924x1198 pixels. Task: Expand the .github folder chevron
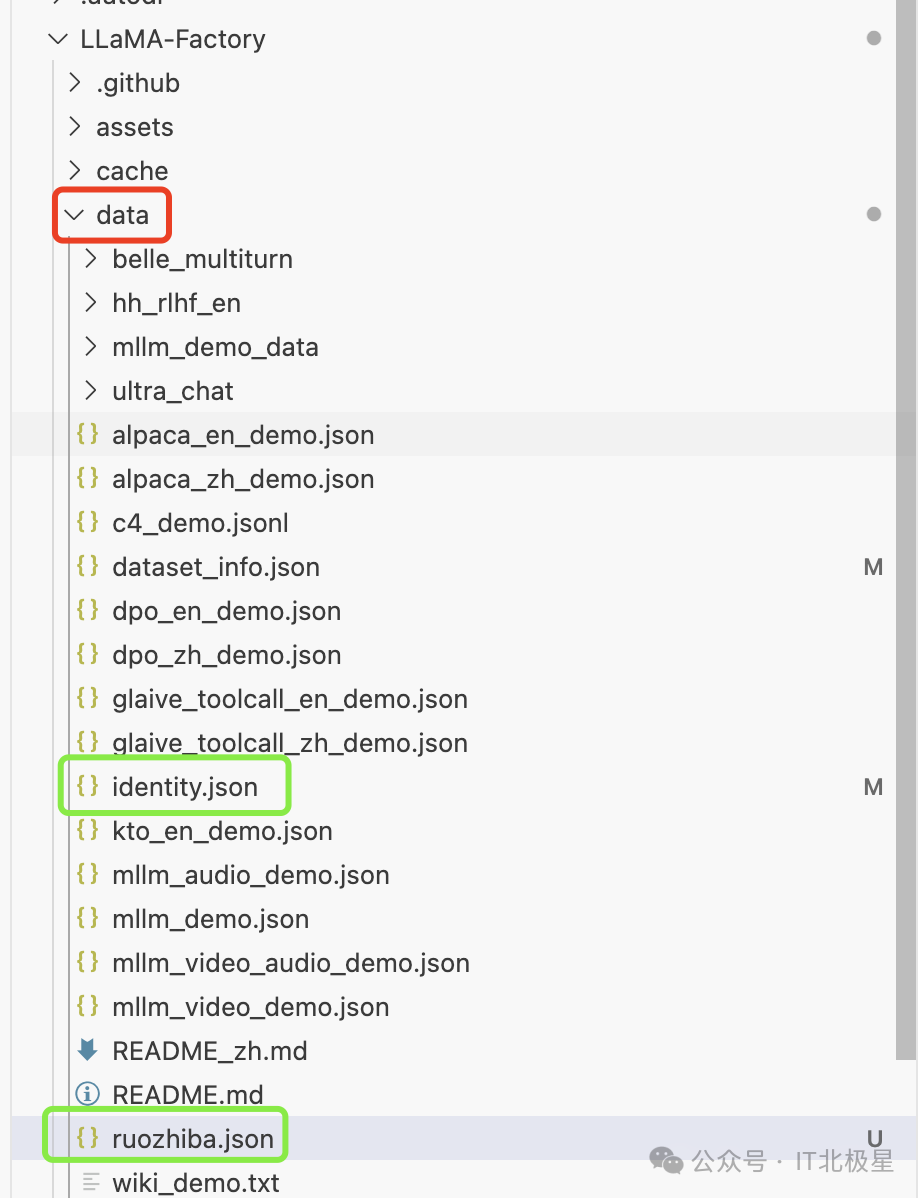74,83
